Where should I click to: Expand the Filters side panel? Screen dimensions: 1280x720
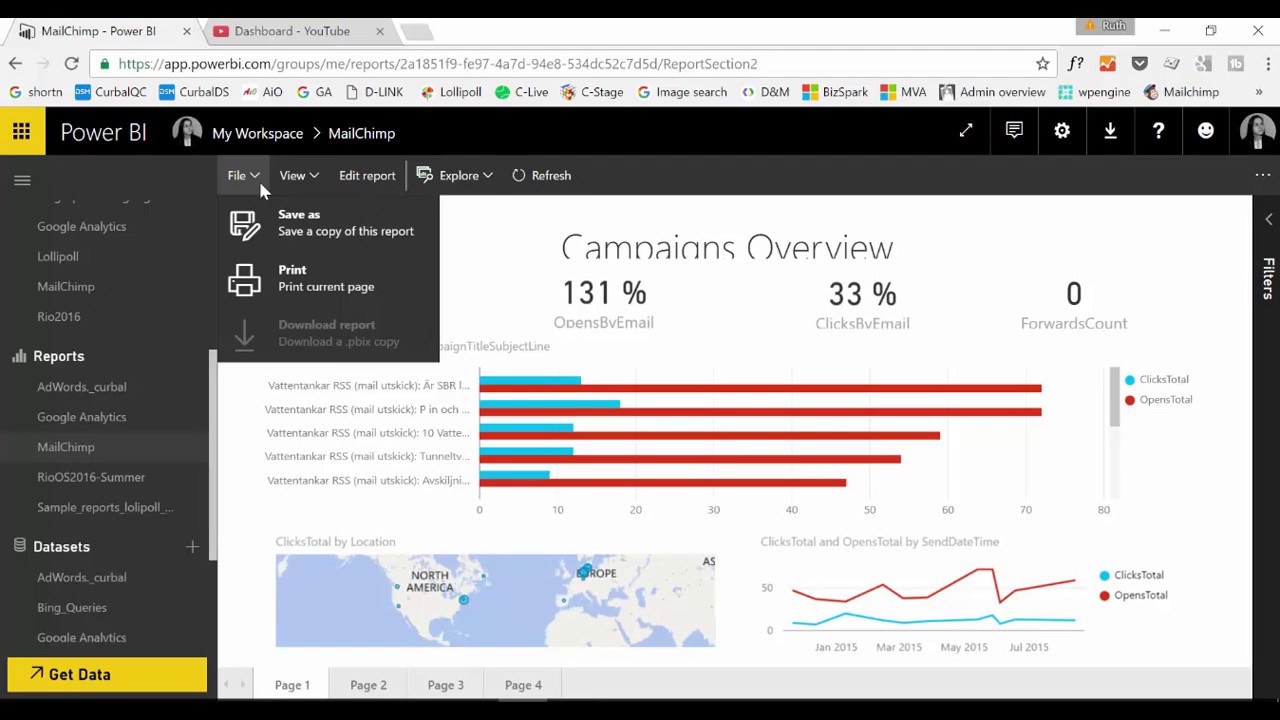pos(1268,278)
